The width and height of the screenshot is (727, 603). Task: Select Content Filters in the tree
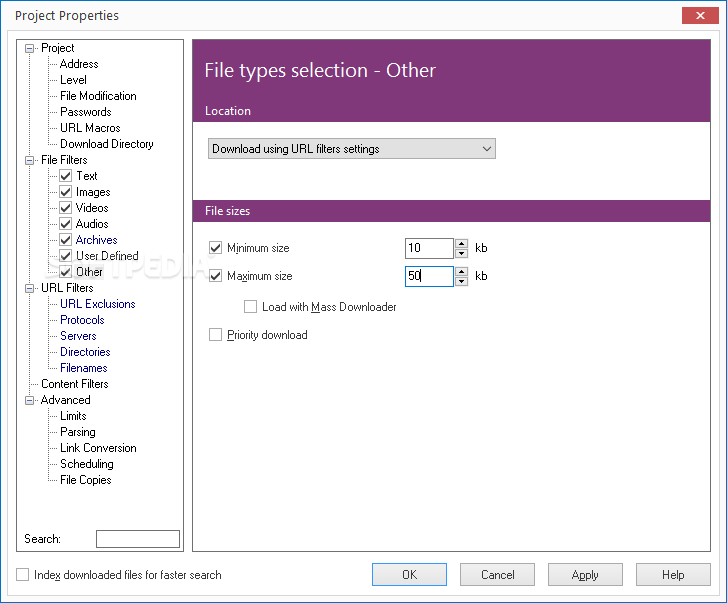[74, 384]
